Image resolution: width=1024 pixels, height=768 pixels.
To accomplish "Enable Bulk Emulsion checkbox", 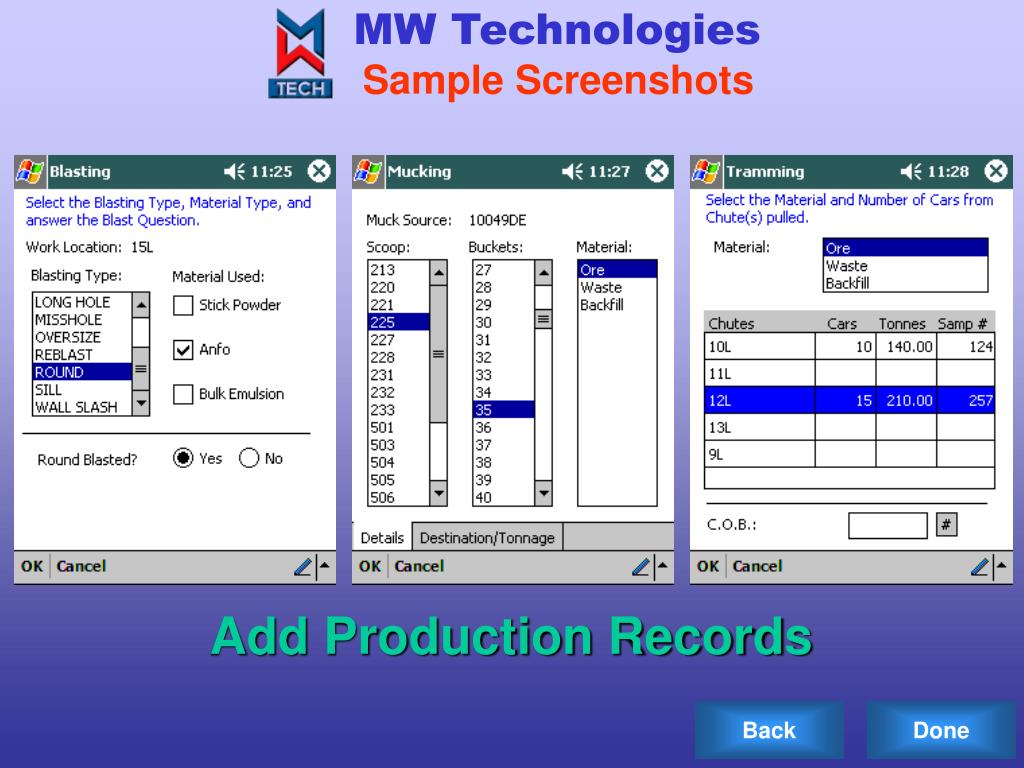I will pyautogui.click(x=184, y=394).
